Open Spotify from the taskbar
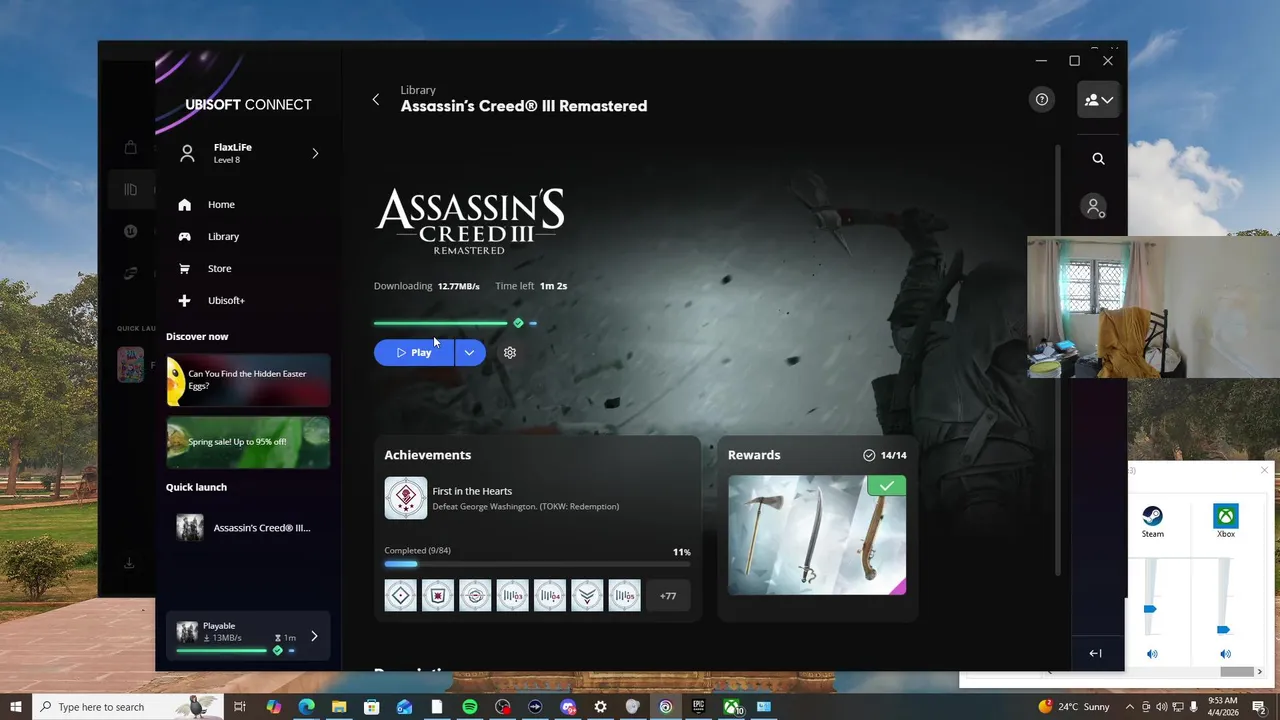 point(470,707)
